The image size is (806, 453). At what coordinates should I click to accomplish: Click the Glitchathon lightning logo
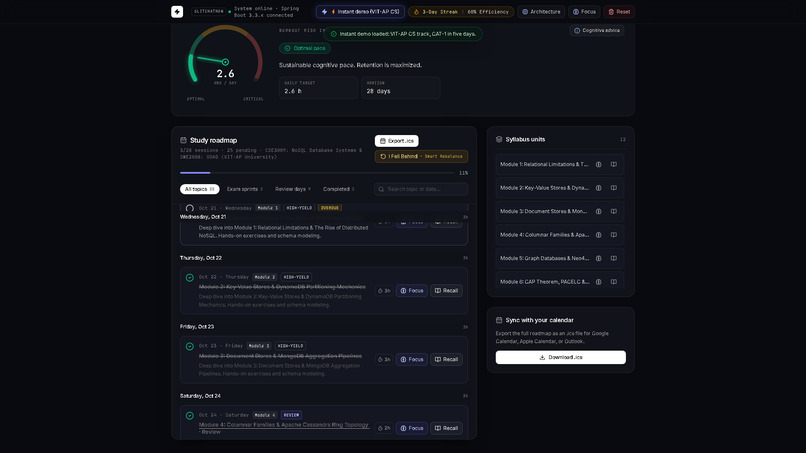(x=177, y=11)
